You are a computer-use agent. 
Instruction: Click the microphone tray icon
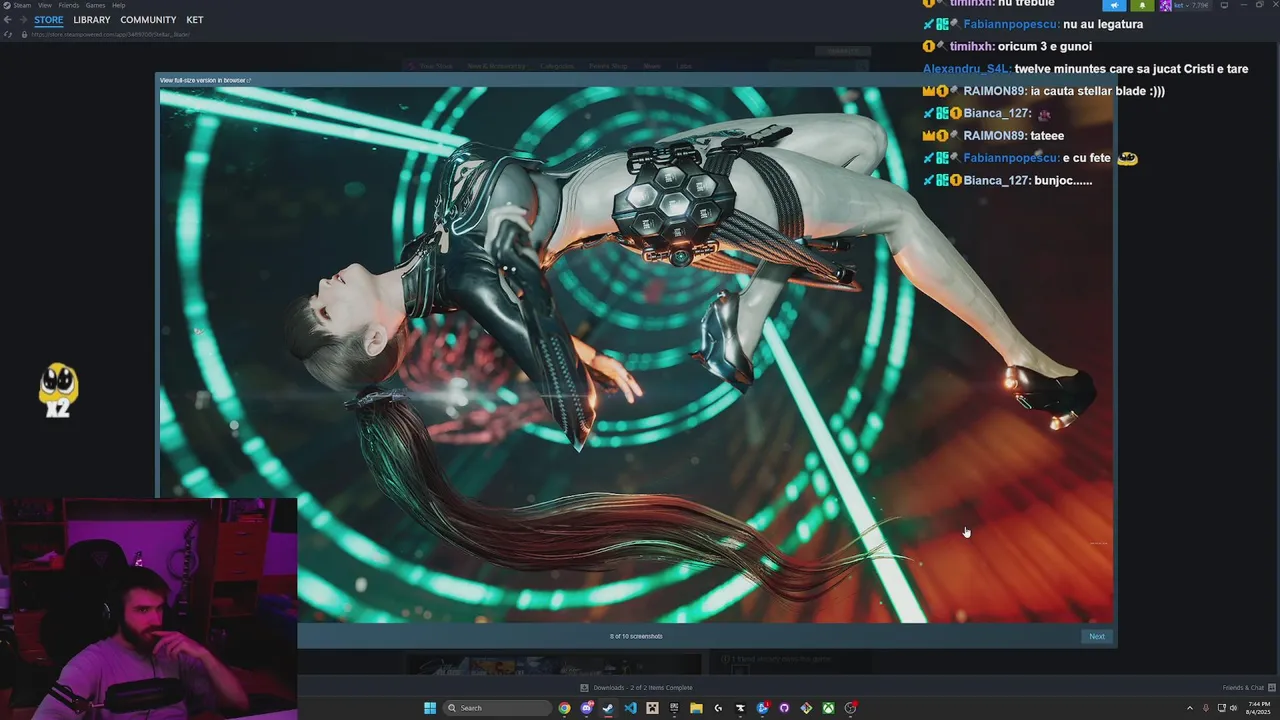click(x=1206, y=708)
